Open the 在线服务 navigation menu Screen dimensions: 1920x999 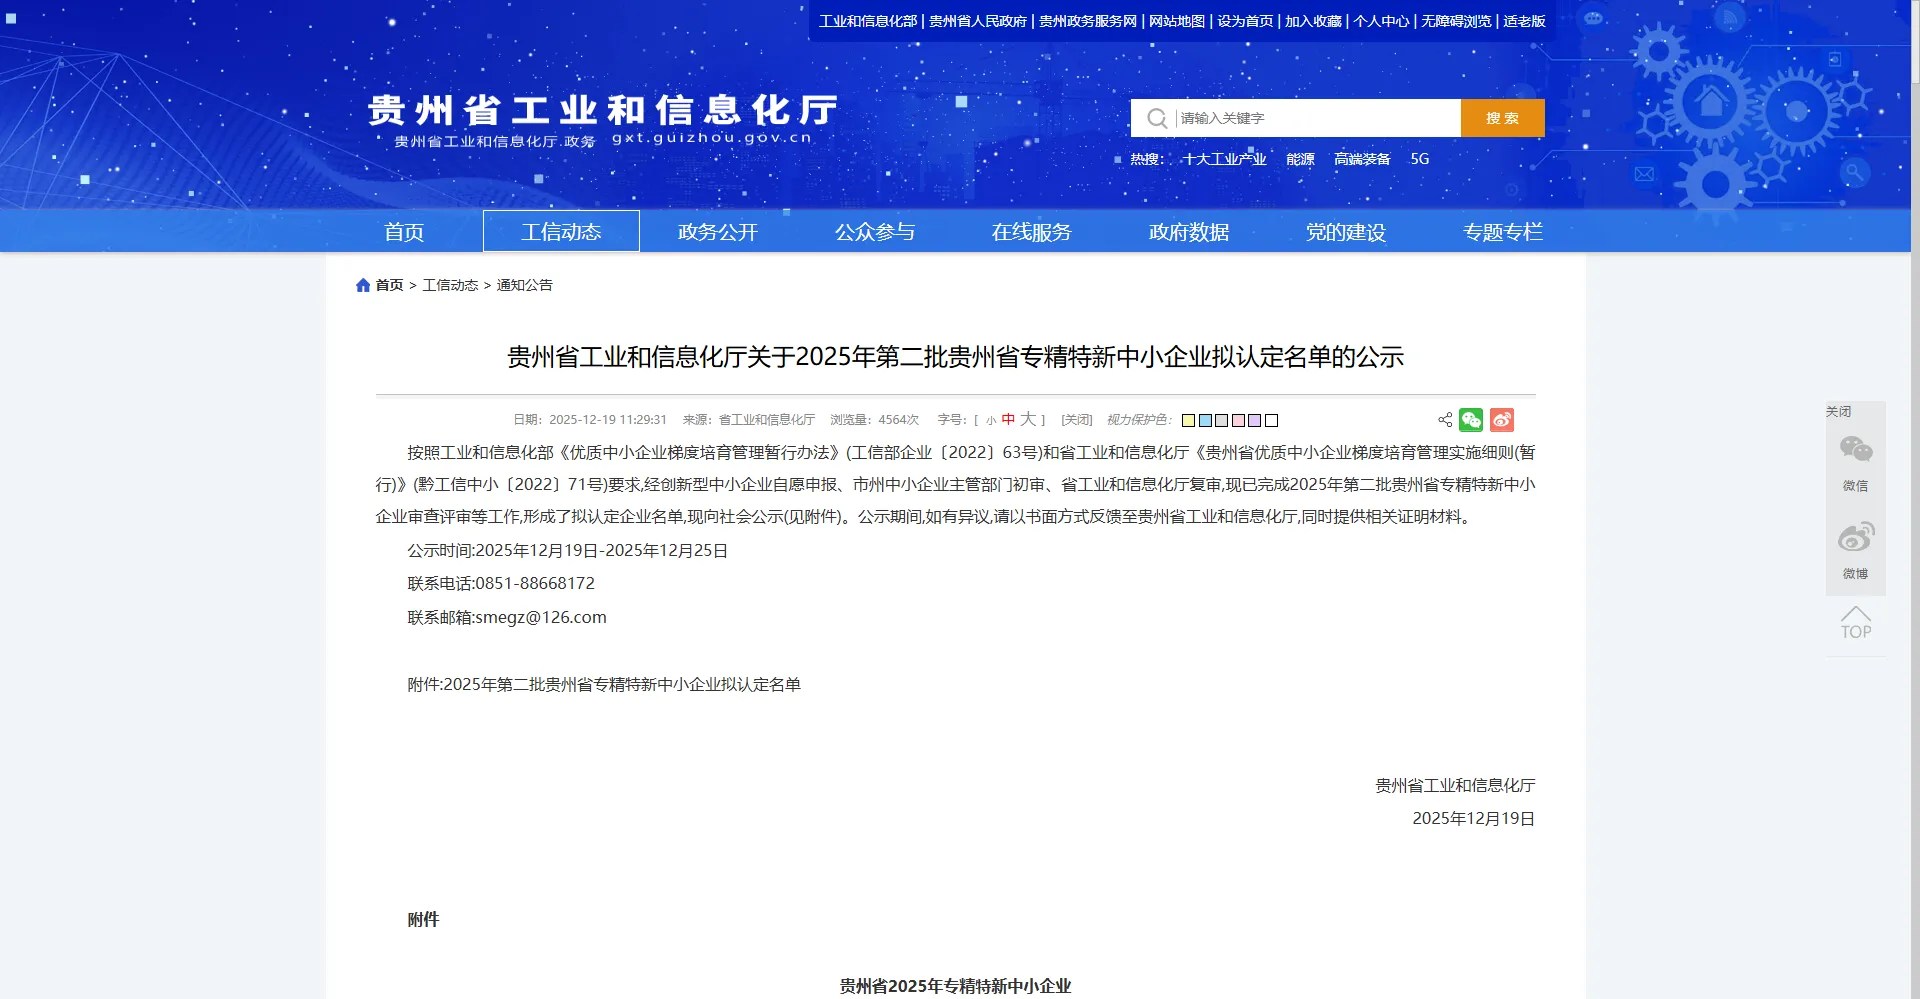[x=1031, y=232]
